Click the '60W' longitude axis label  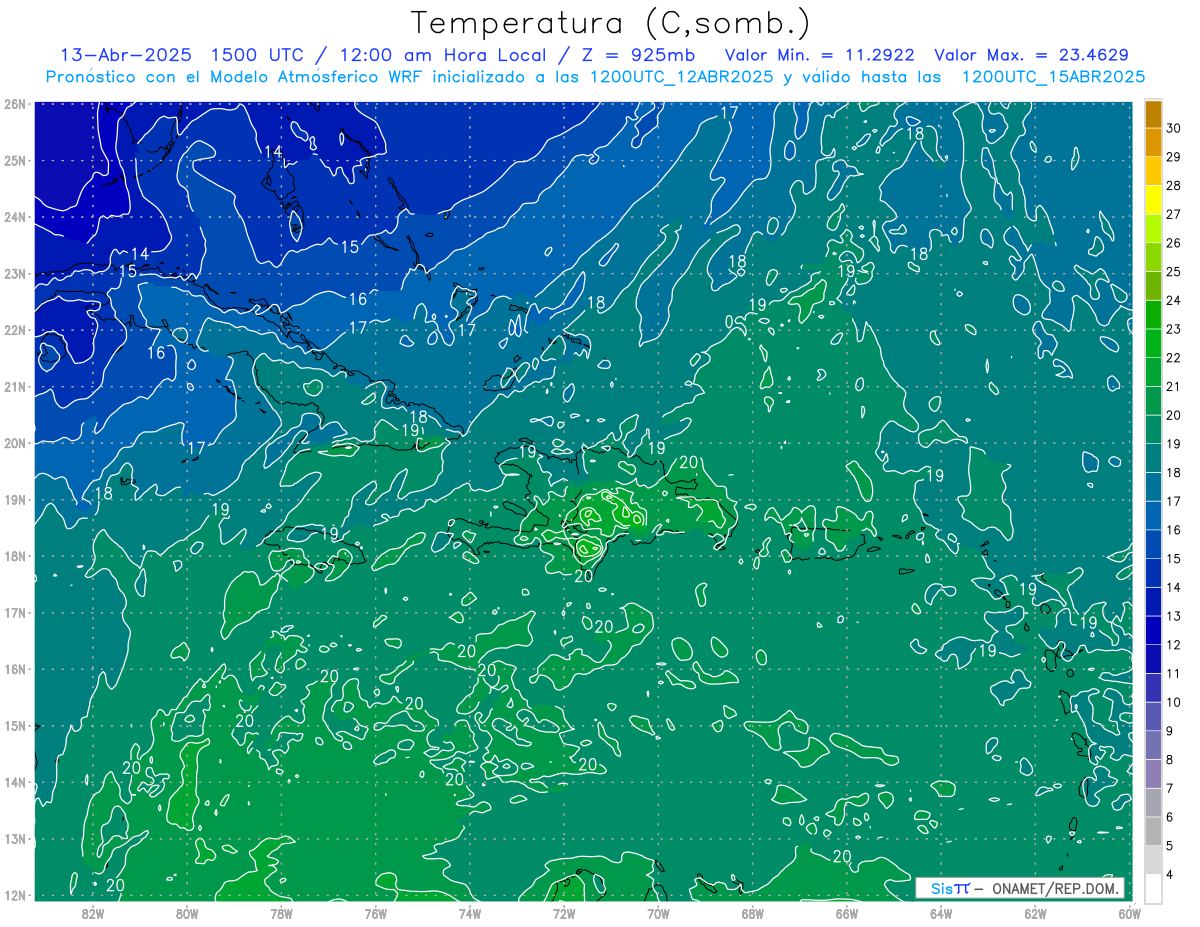[x=1130, y=912]
